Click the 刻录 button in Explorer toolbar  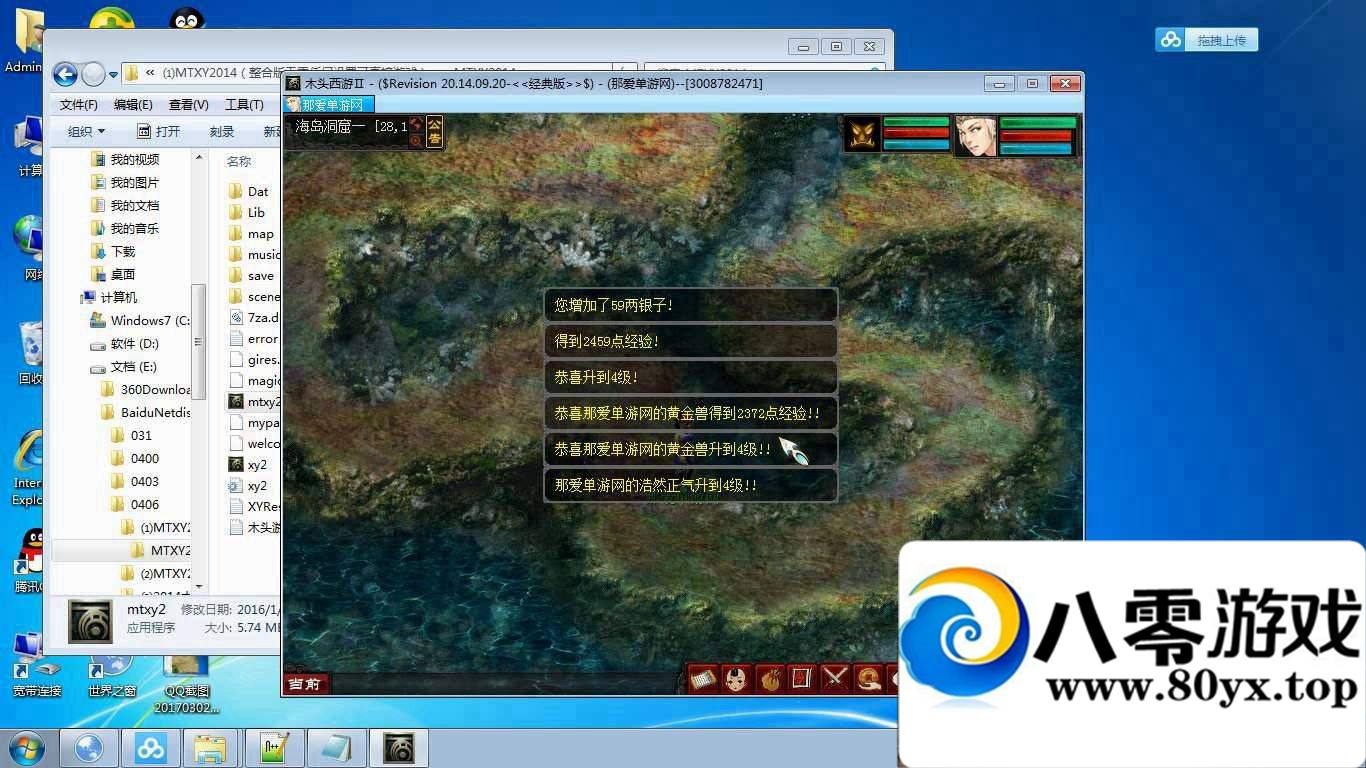pos(222,132)
